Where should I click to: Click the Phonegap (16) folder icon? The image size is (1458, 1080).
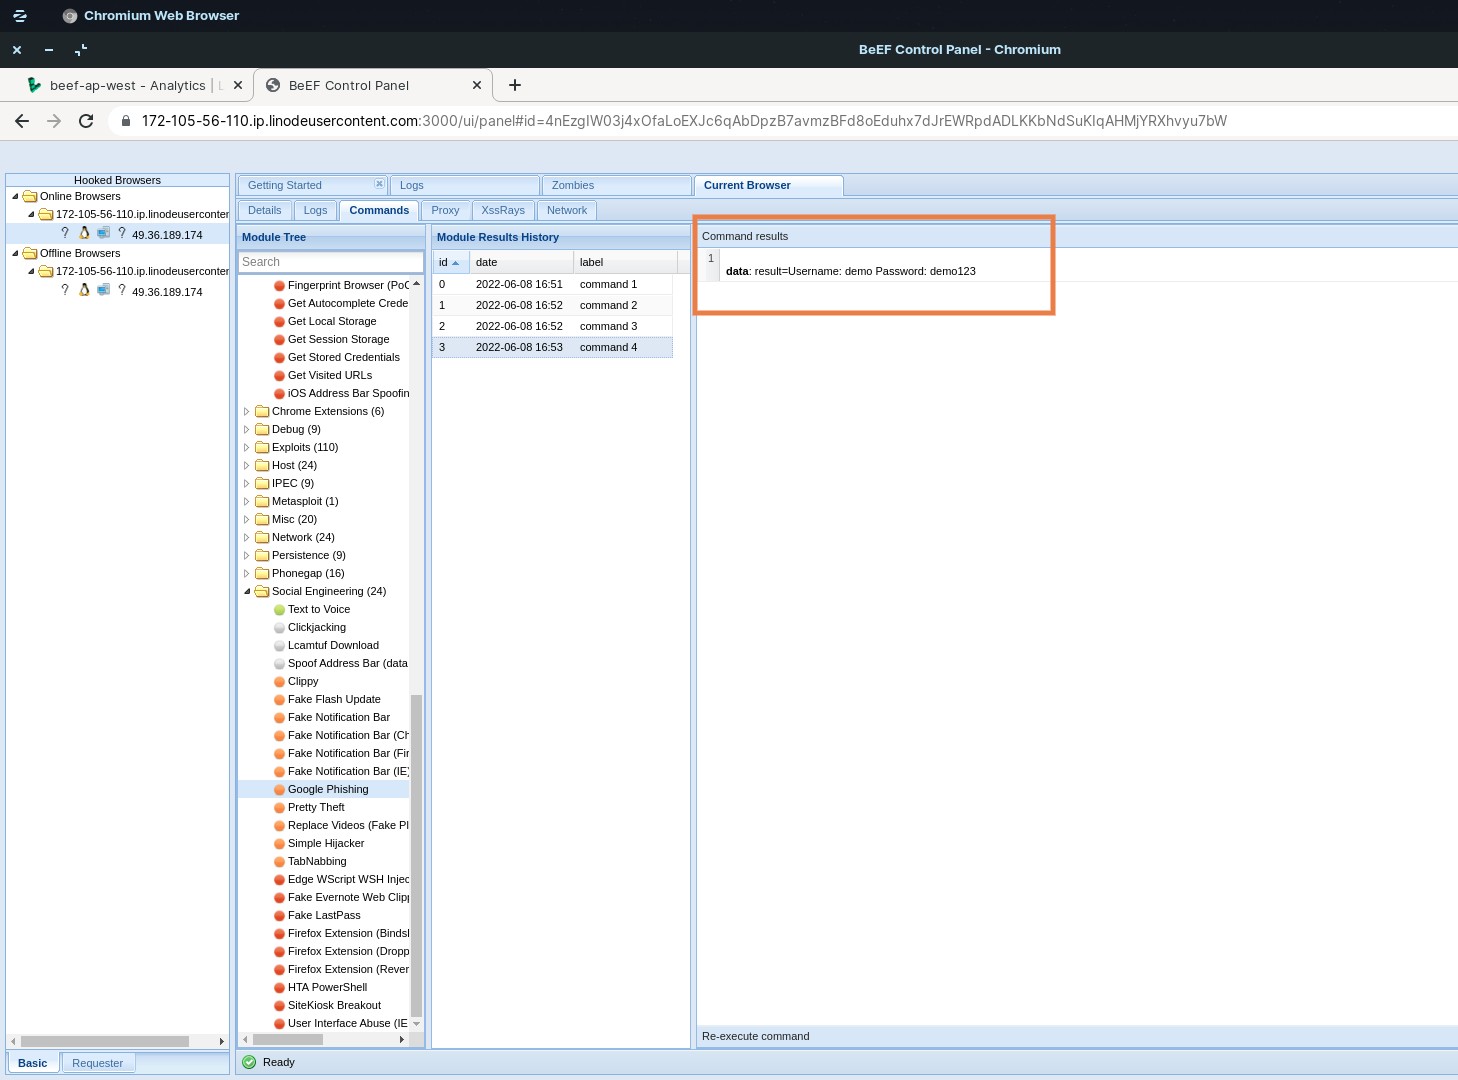(262, 573)
